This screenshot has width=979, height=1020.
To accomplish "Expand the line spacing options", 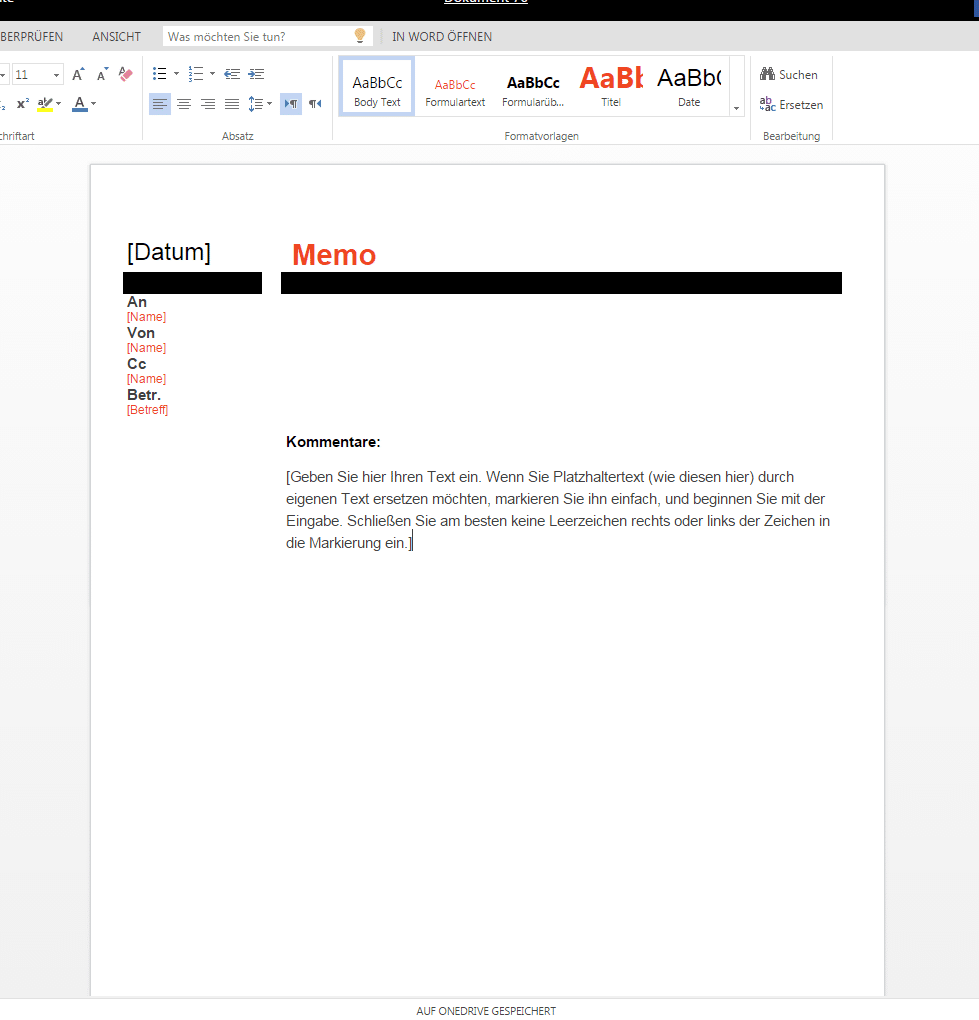I will click(x=270, y=104).
